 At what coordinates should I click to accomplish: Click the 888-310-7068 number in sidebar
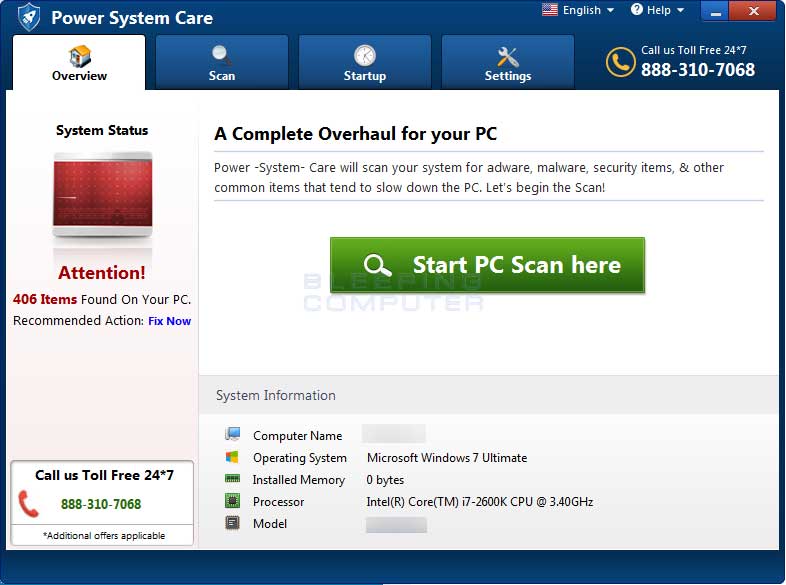[x=101, y=504]
